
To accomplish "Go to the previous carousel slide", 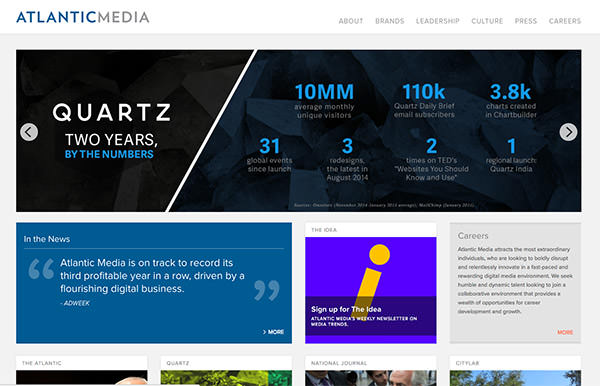I will click(29, 132).
